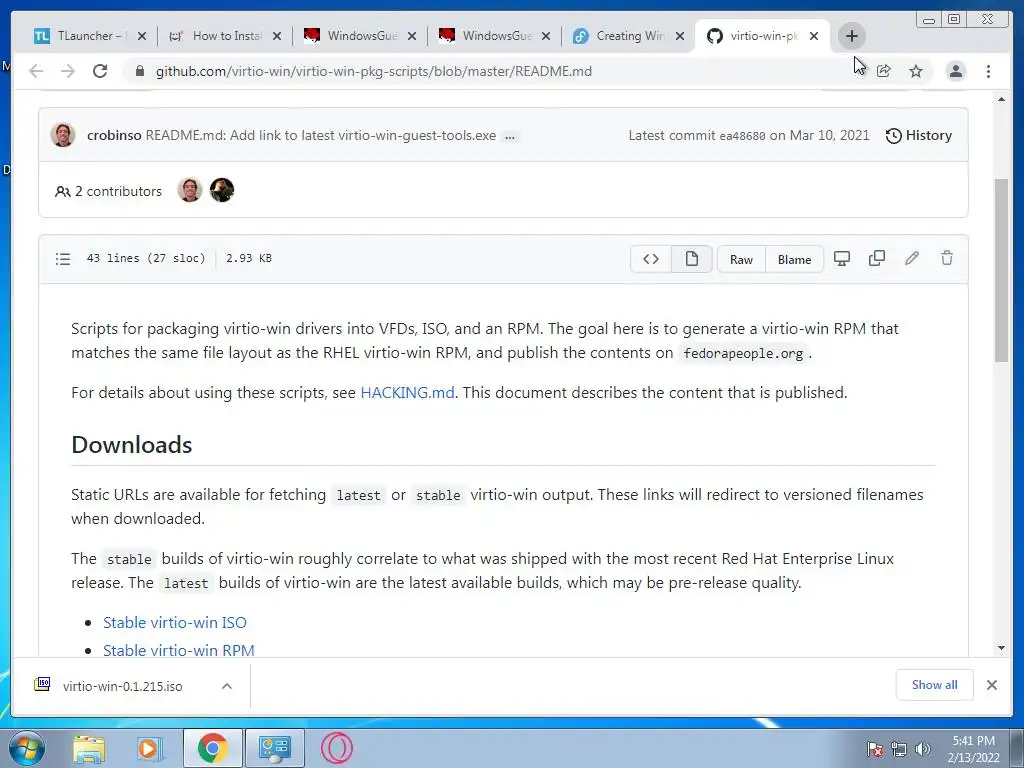The width and height of the screenshot is (1024, 768).
Task: Open the control panel taskbar icon
Action: [x=275, y=748]
